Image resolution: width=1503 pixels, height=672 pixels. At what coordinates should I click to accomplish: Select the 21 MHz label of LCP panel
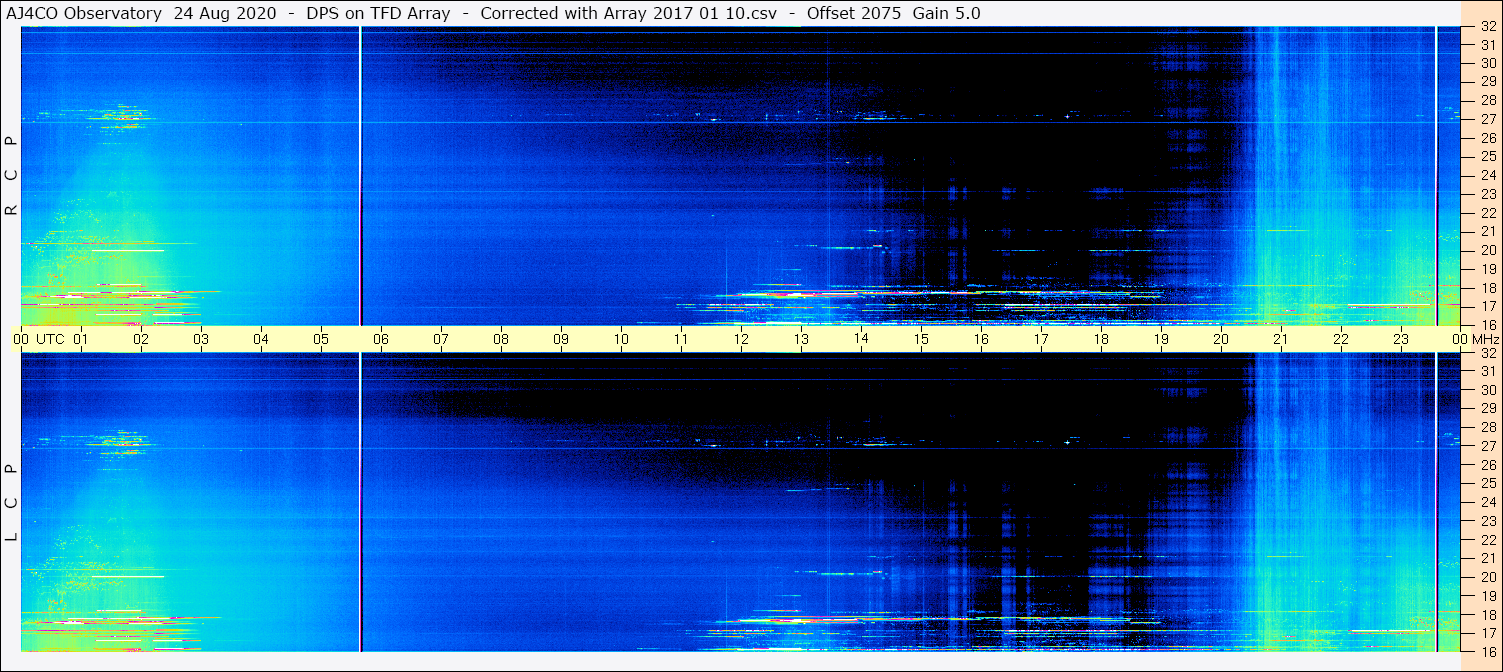[x=1488, y=558]
